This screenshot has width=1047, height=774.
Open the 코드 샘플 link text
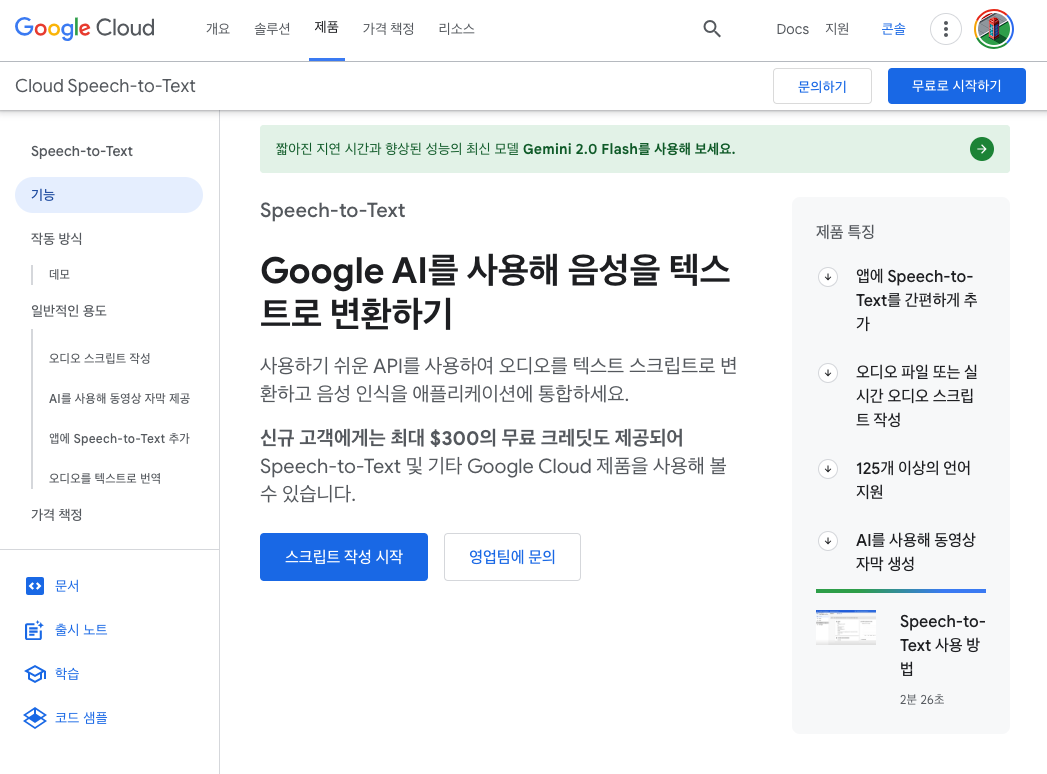click(x=81, y=718)
